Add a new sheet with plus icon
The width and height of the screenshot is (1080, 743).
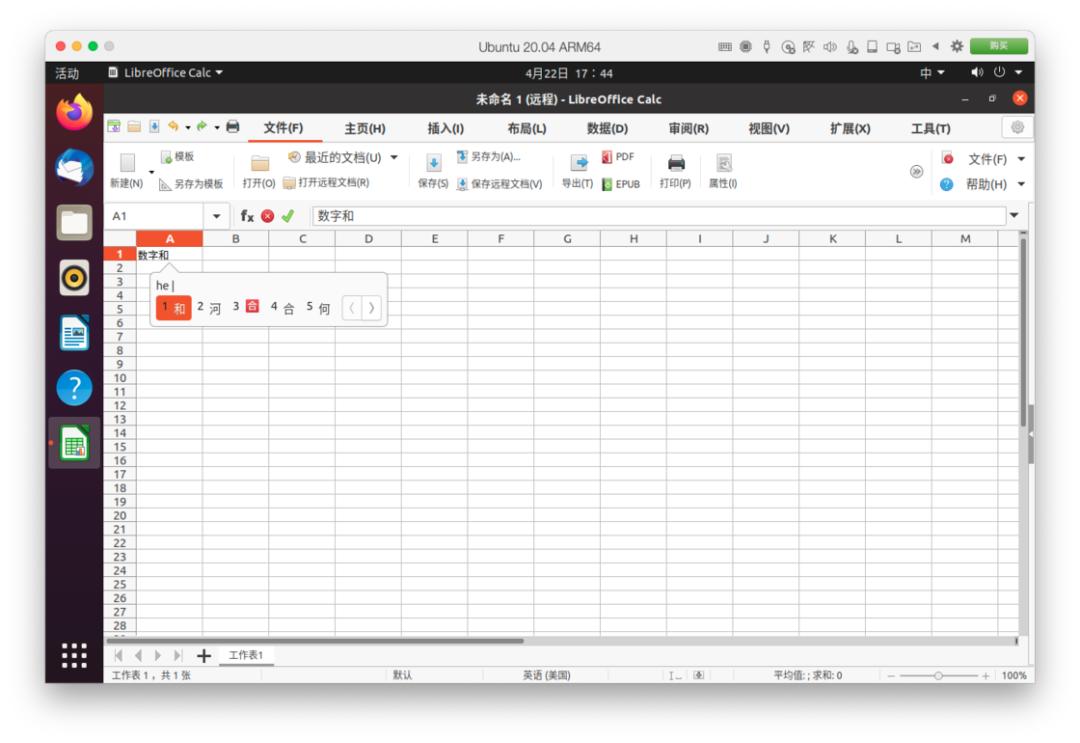204,656
